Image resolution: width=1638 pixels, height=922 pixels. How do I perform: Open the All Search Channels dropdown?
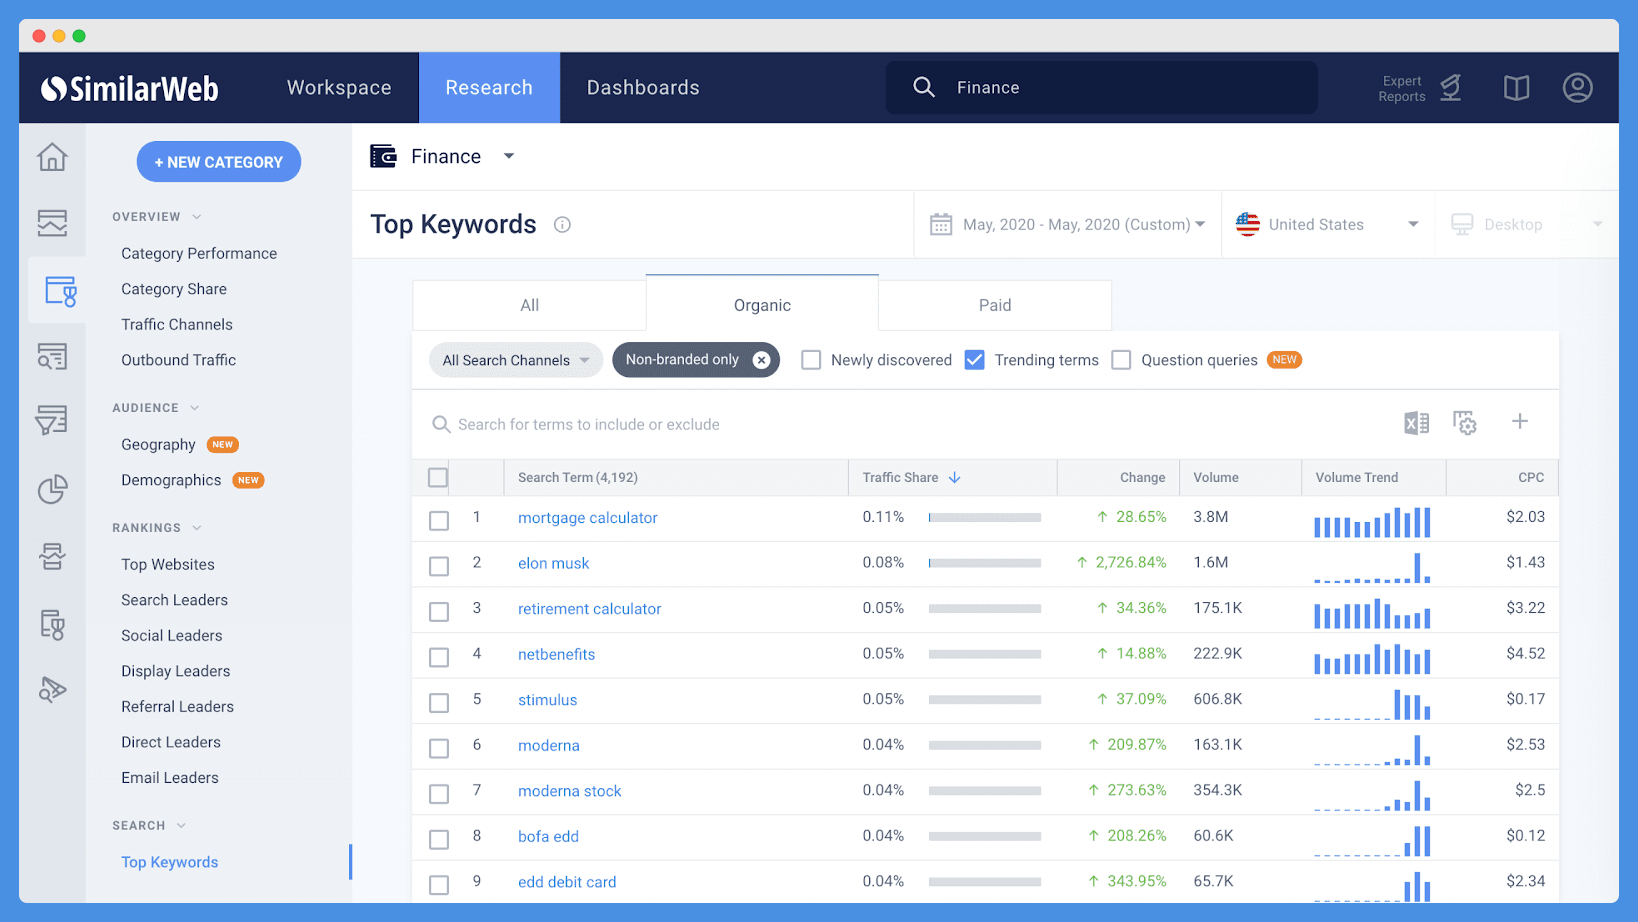[516, 360]
